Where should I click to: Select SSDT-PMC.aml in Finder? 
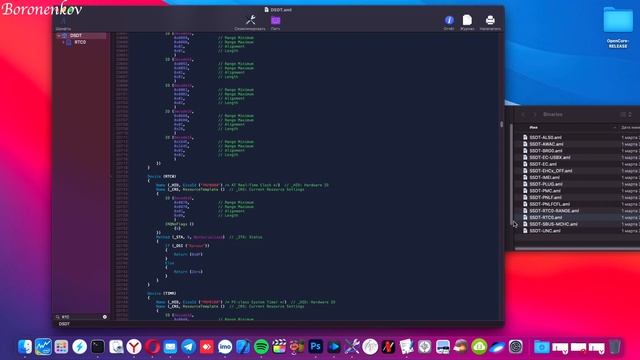[x=545, y=191]
